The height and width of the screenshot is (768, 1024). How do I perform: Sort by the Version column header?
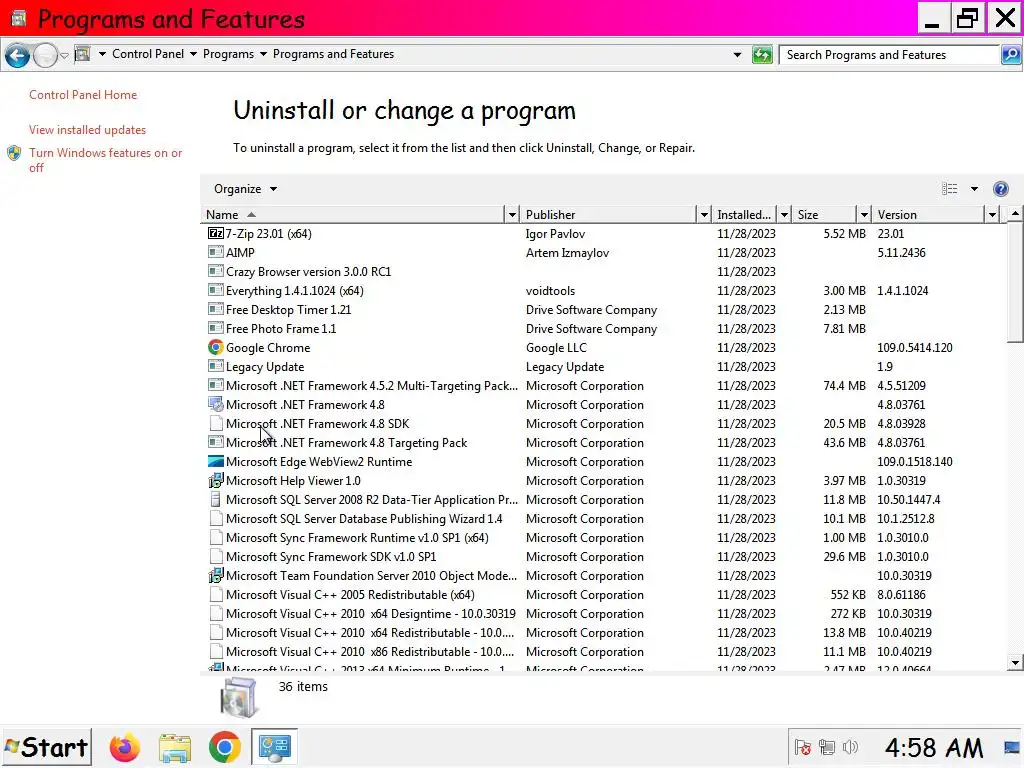tap(928, 214)
